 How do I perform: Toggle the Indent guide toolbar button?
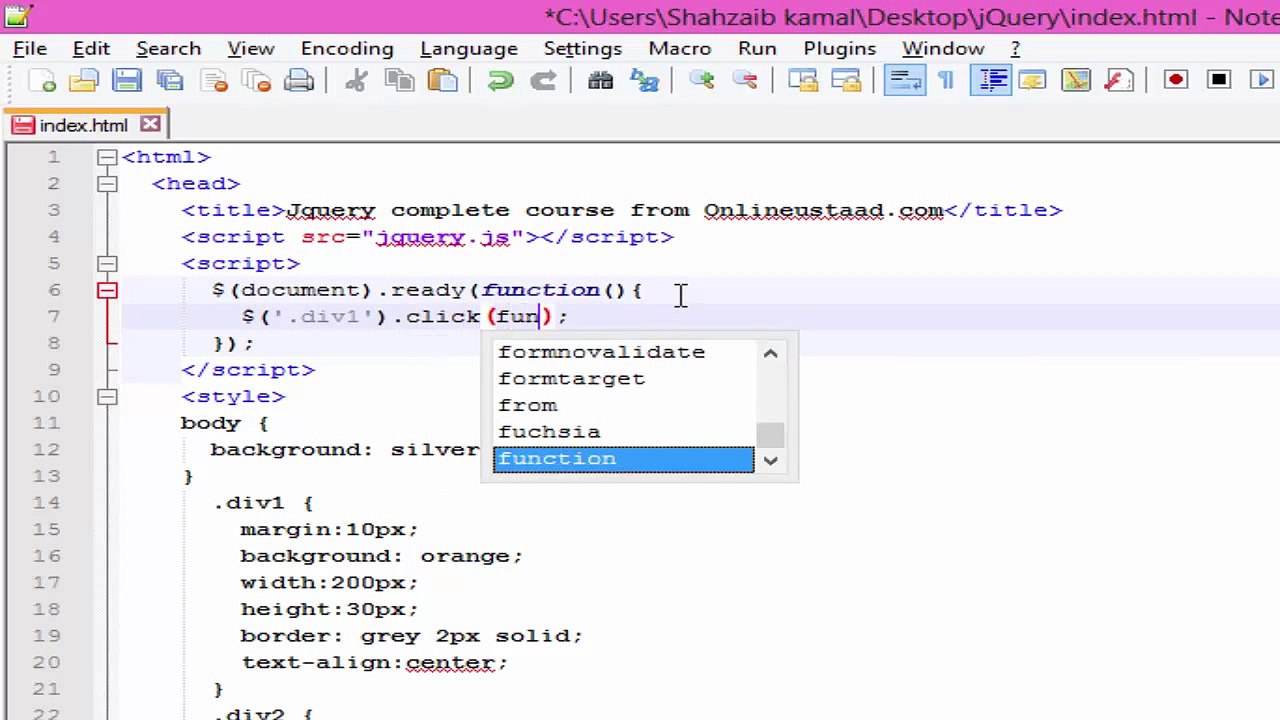pyautogui.click(x=990, y=81)
